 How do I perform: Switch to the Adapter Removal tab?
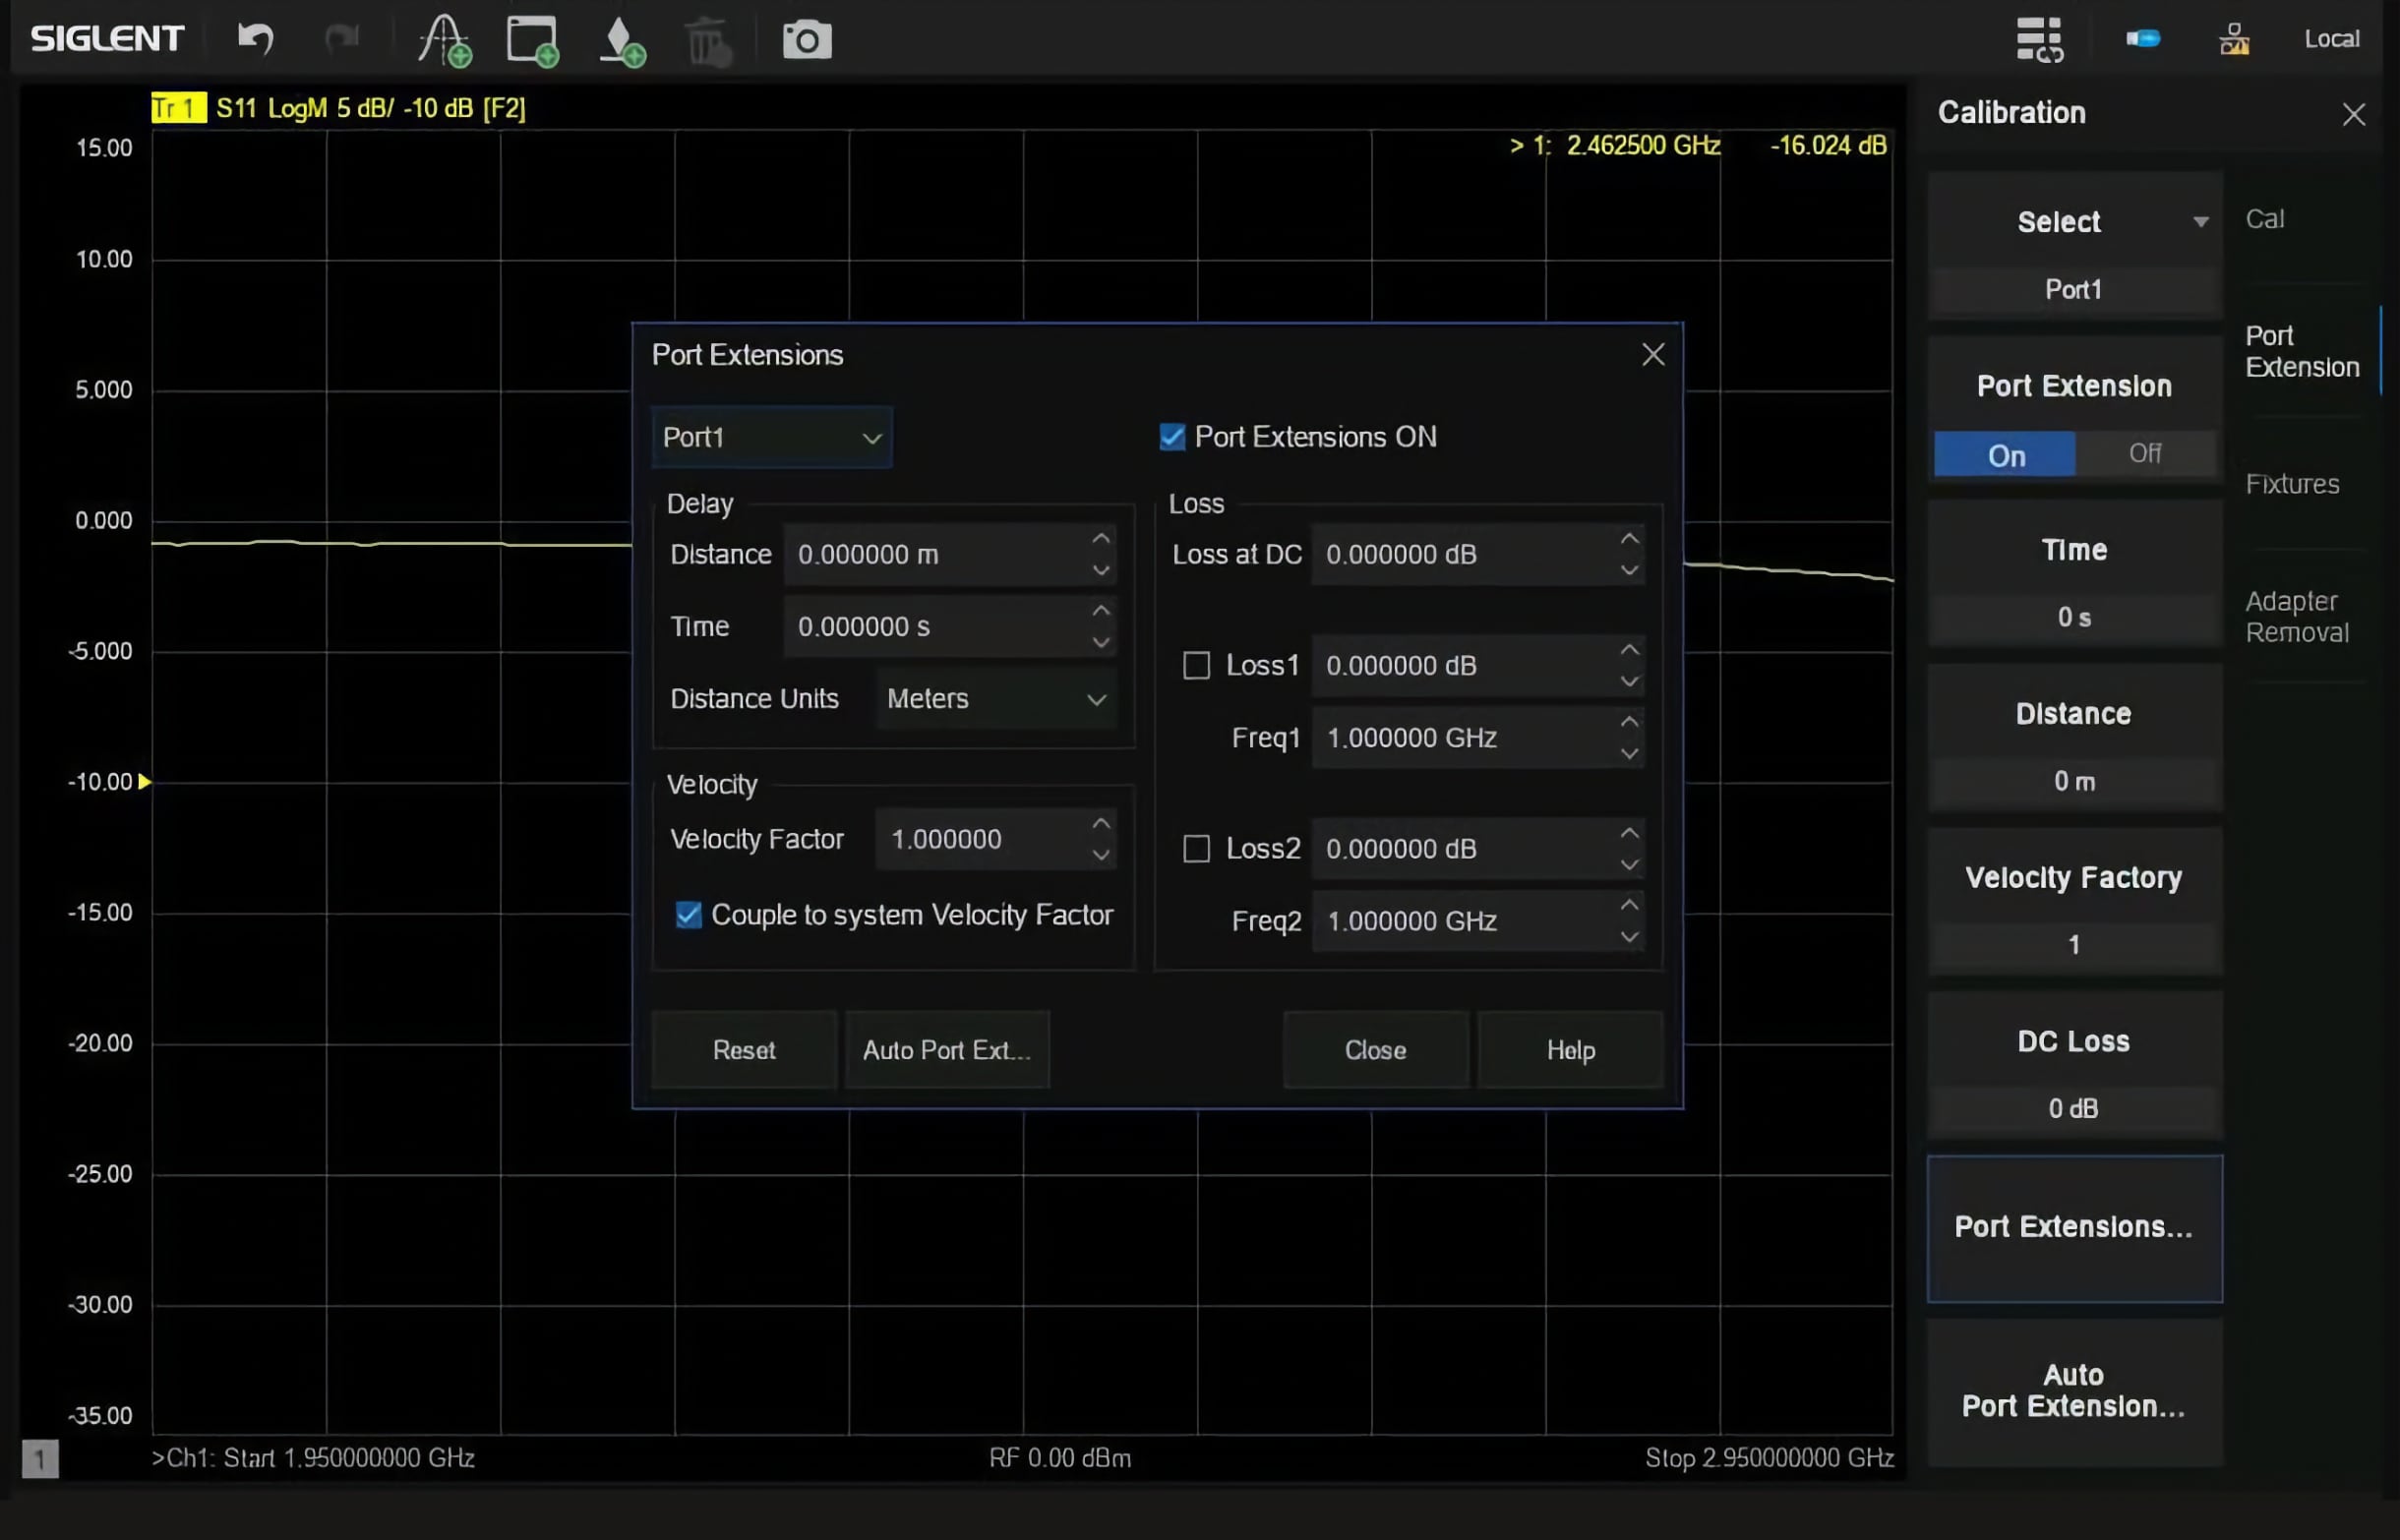pyautogui.click(x=2297, y=617)
